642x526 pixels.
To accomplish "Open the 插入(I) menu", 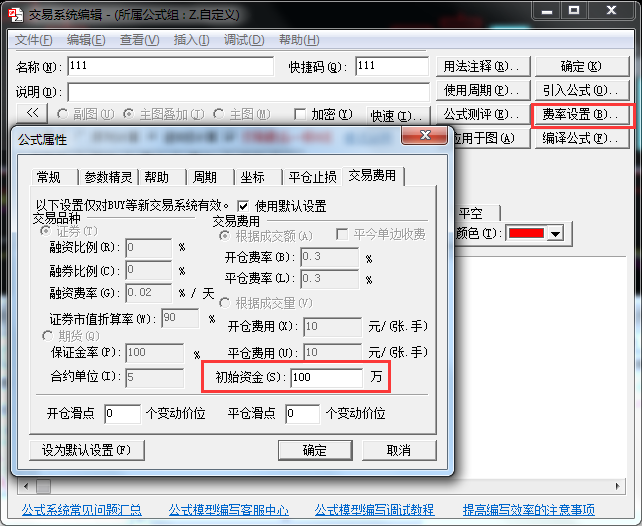I will [191, 40].
